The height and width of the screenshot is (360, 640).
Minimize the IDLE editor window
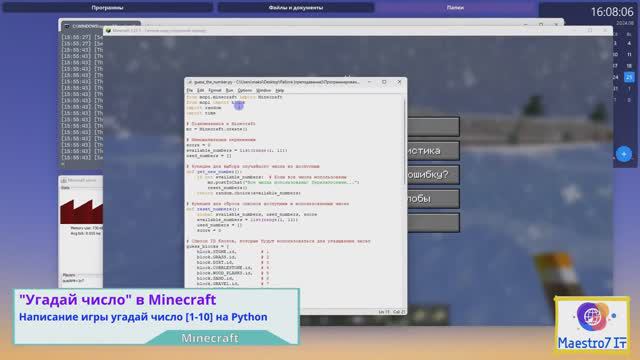point(369,82)
